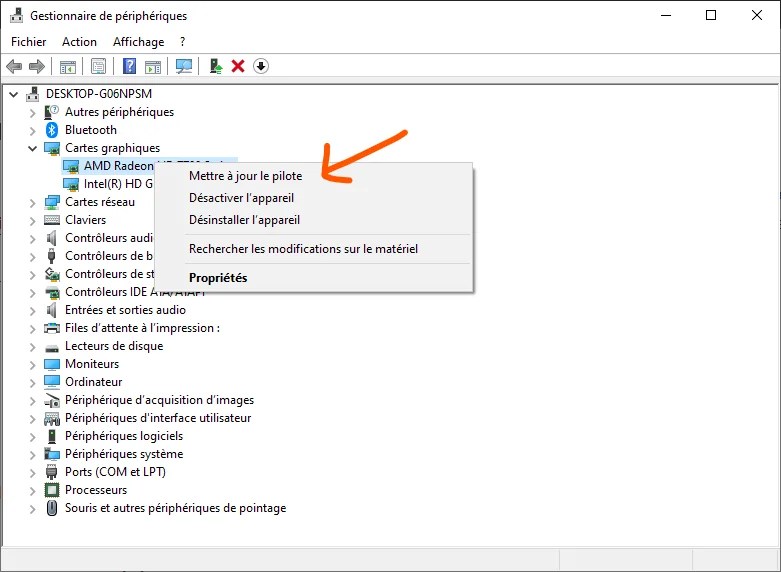This screenshot has height=572, width=781.
Task: Click the down-arrow disable device icon
Action: pos(261,66)
